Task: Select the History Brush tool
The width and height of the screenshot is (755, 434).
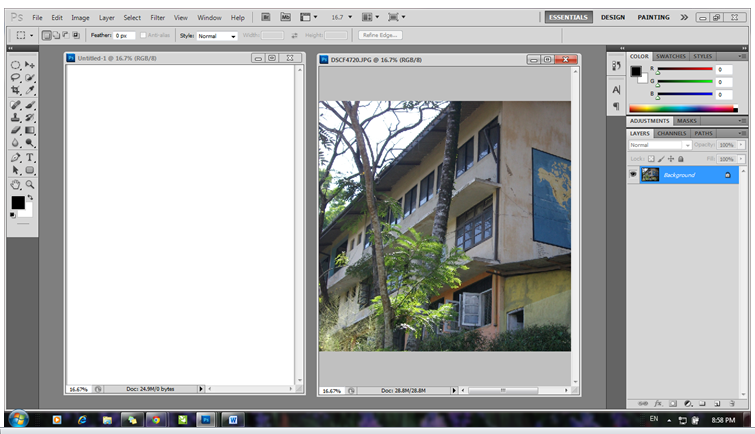Action: click(x=30, y=118)
